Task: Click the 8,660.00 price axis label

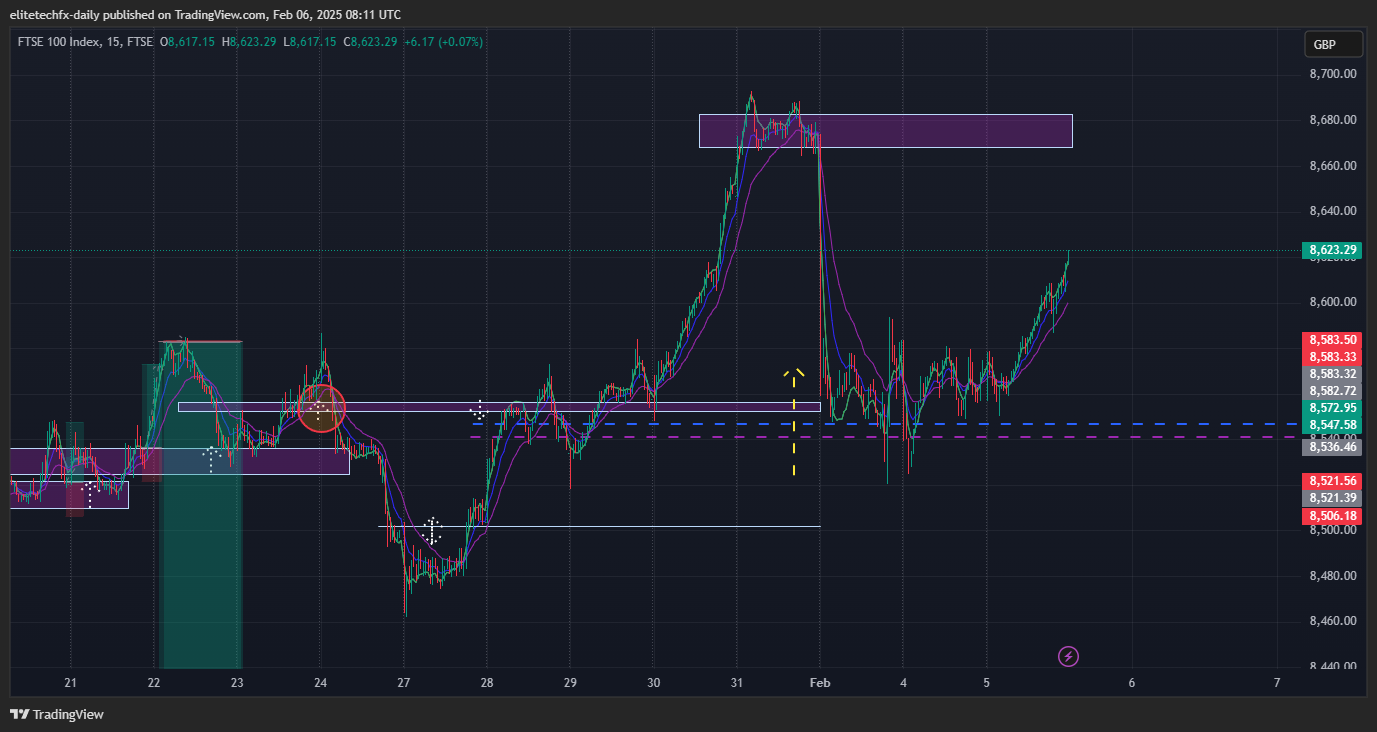Action: tap(1332, 166)
